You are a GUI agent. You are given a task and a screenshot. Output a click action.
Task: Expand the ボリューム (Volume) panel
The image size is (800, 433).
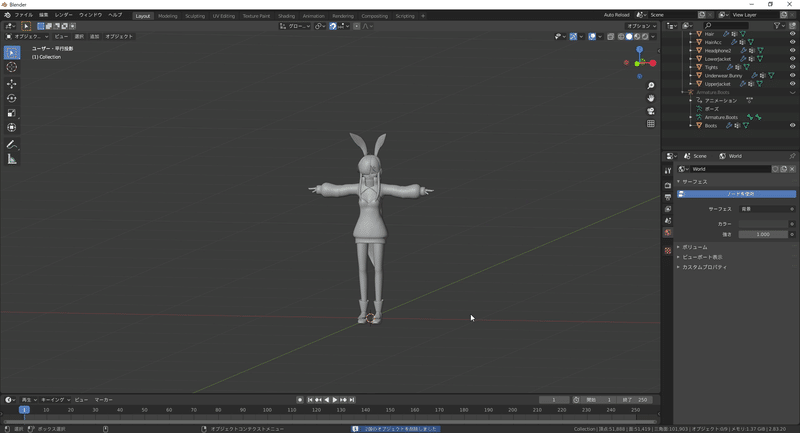coord(692,247)
